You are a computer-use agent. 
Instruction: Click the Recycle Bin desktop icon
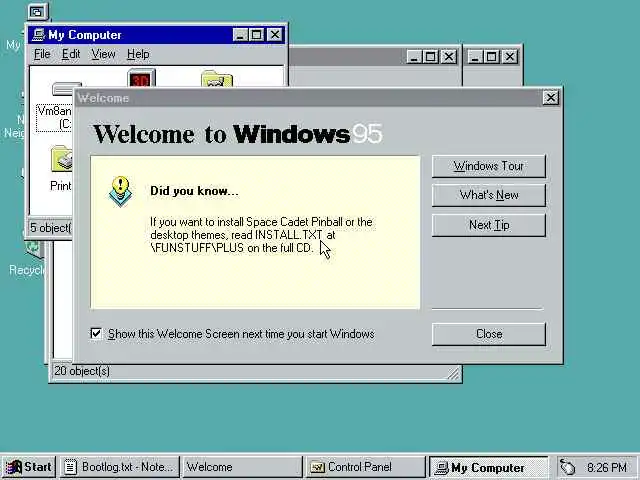click(33, 249)
